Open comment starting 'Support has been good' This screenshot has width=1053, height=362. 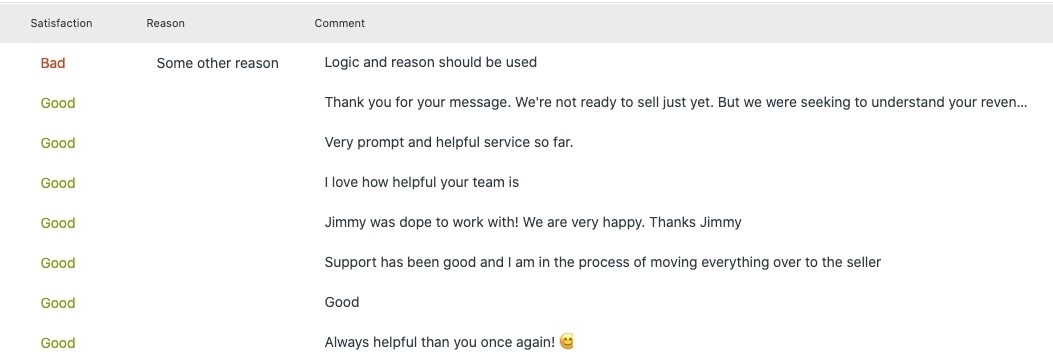(602, 262)
